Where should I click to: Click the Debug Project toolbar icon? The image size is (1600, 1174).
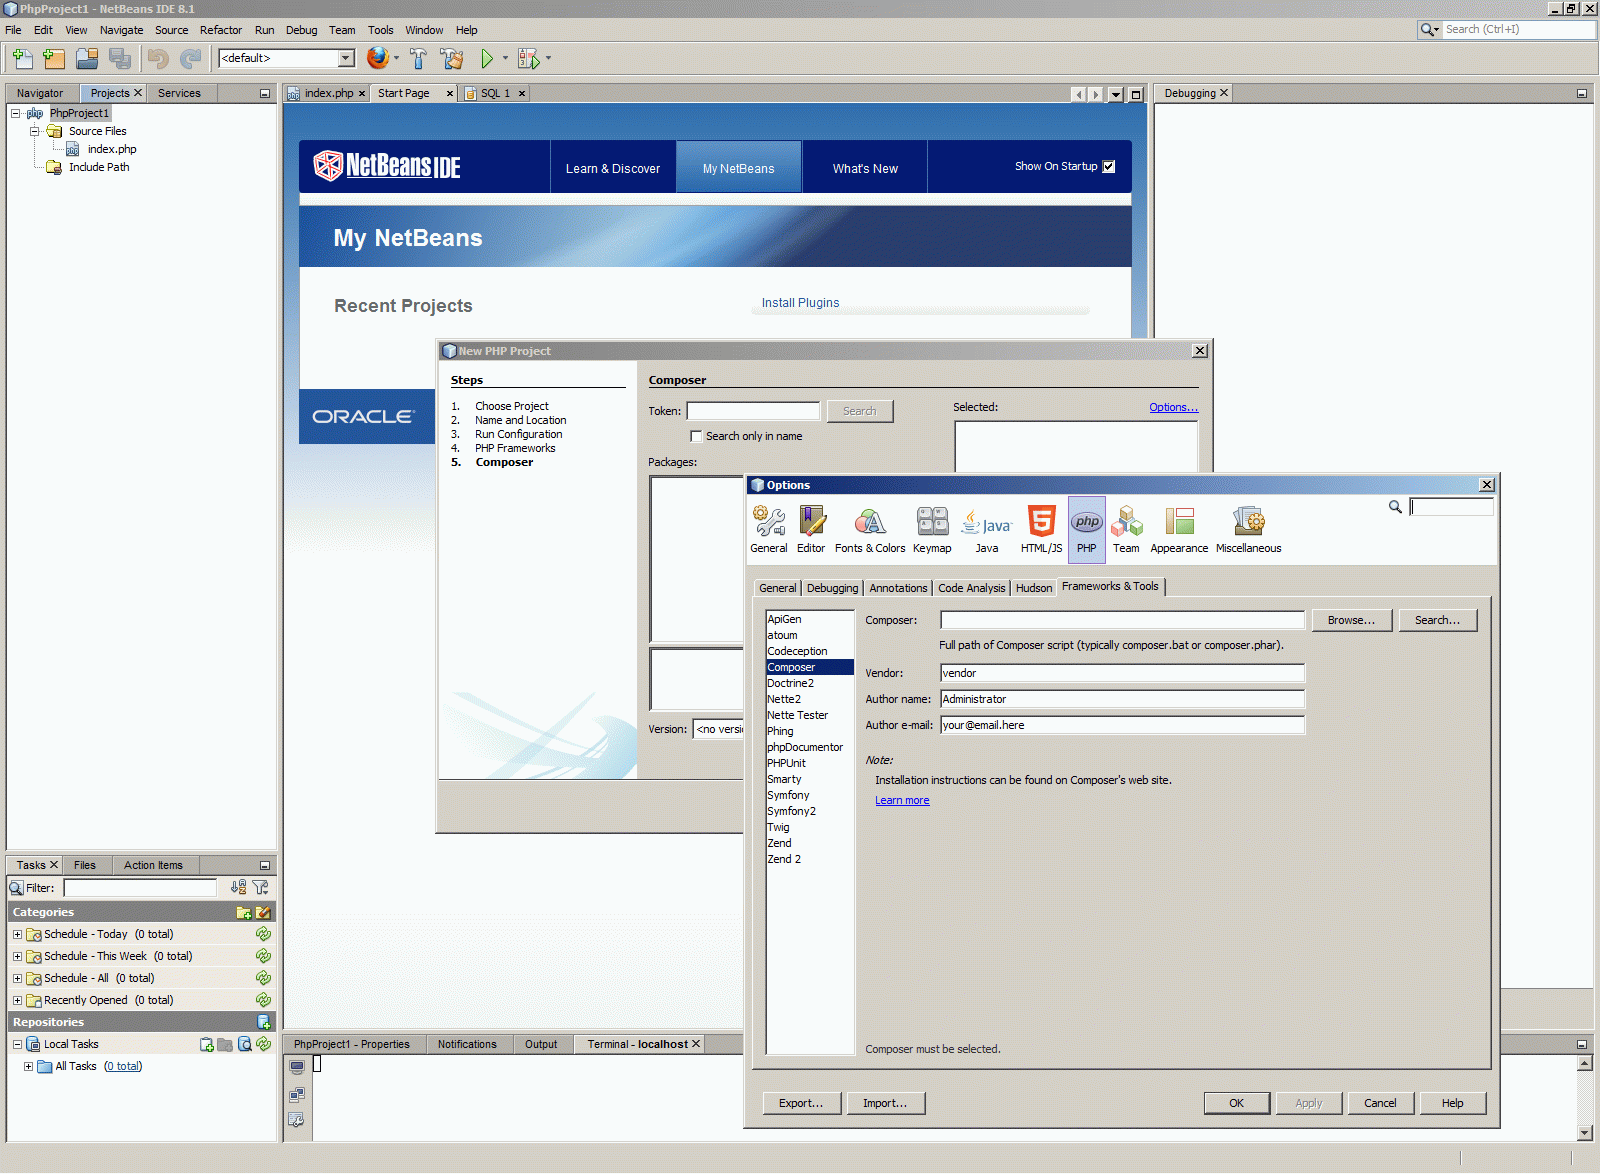point(529,59)
